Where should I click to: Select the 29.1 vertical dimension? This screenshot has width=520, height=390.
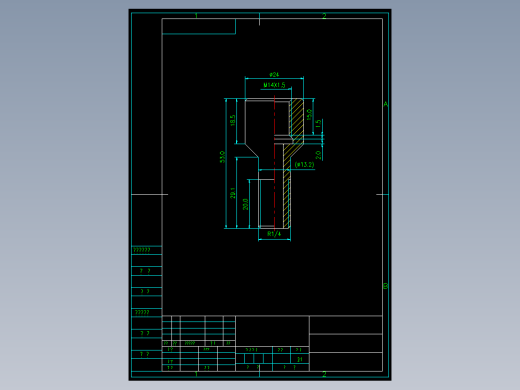(x=233, y=193)
